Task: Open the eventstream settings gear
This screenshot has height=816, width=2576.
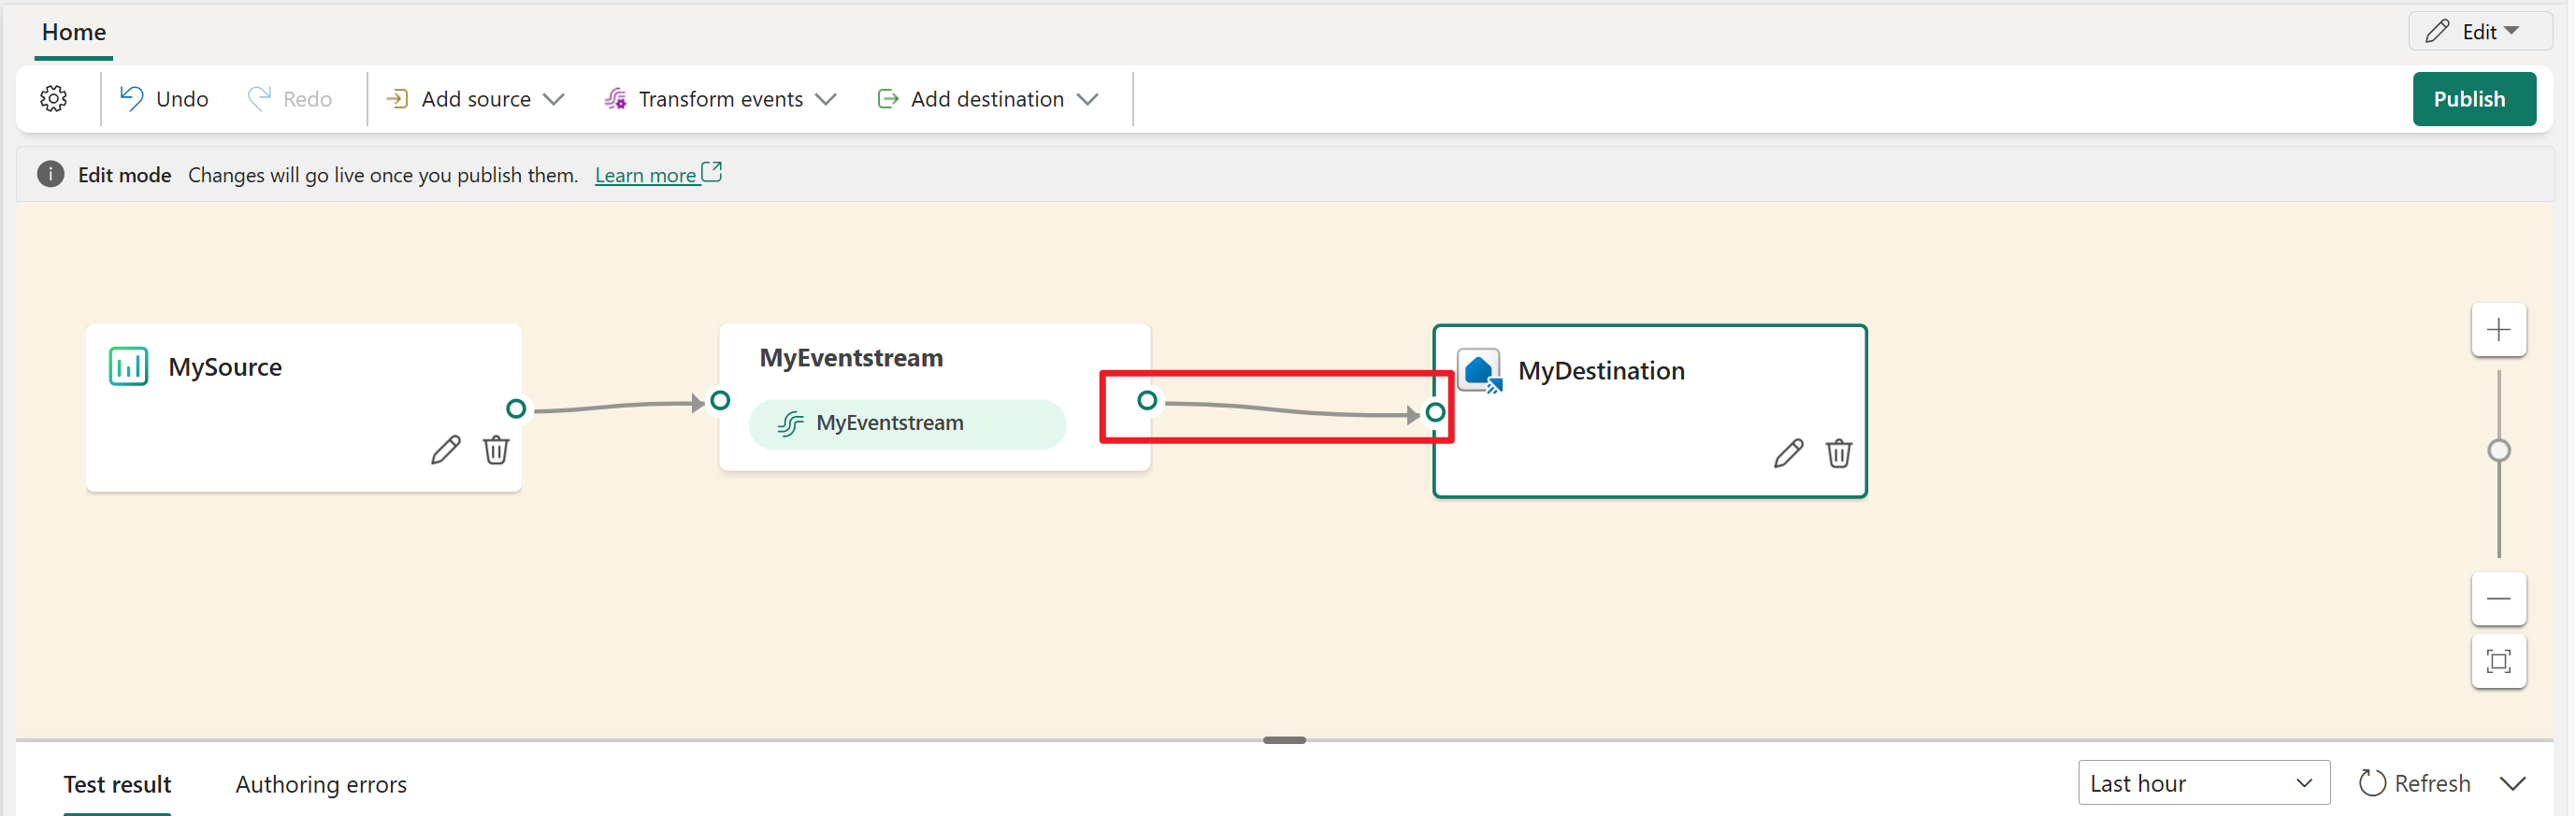Action: coord(54,99)
